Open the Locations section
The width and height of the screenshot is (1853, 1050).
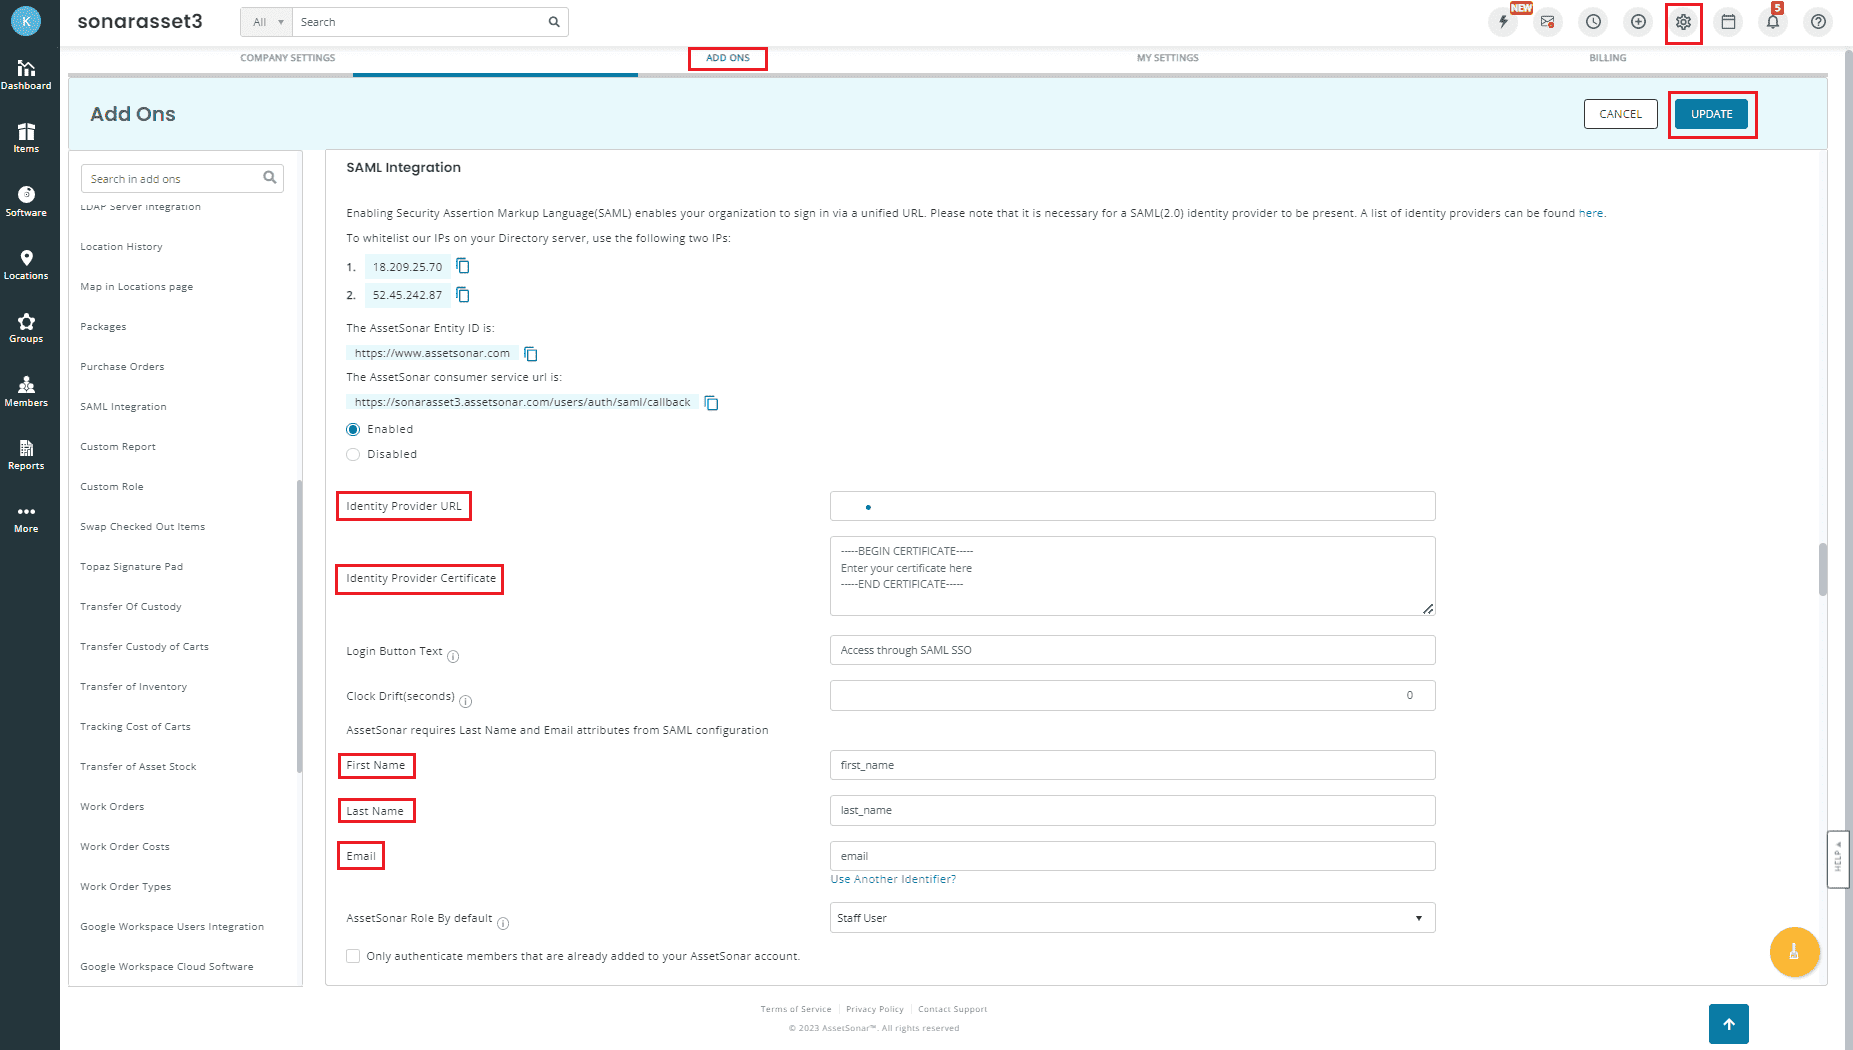click(26, 265)
